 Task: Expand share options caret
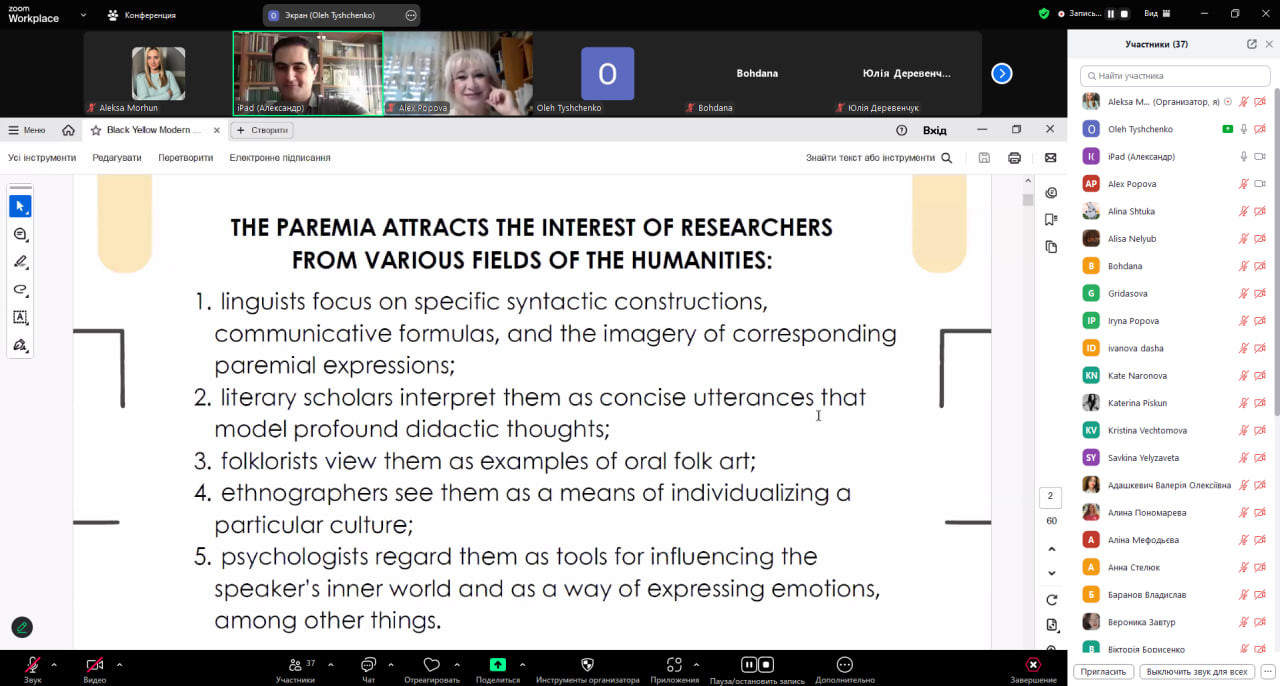[x=522, y=664]
